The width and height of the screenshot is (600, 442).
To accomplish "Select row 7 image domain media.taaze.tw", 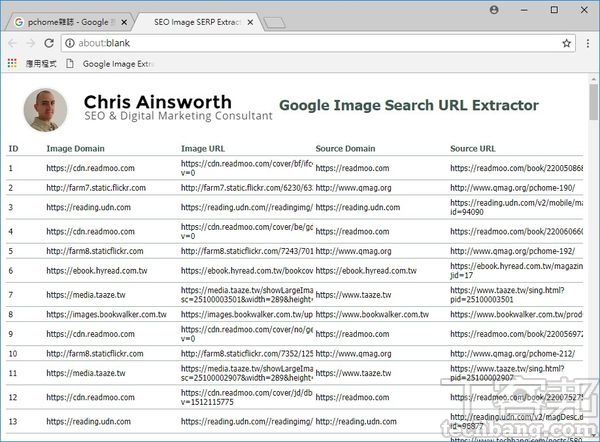I will pos(86,295).
